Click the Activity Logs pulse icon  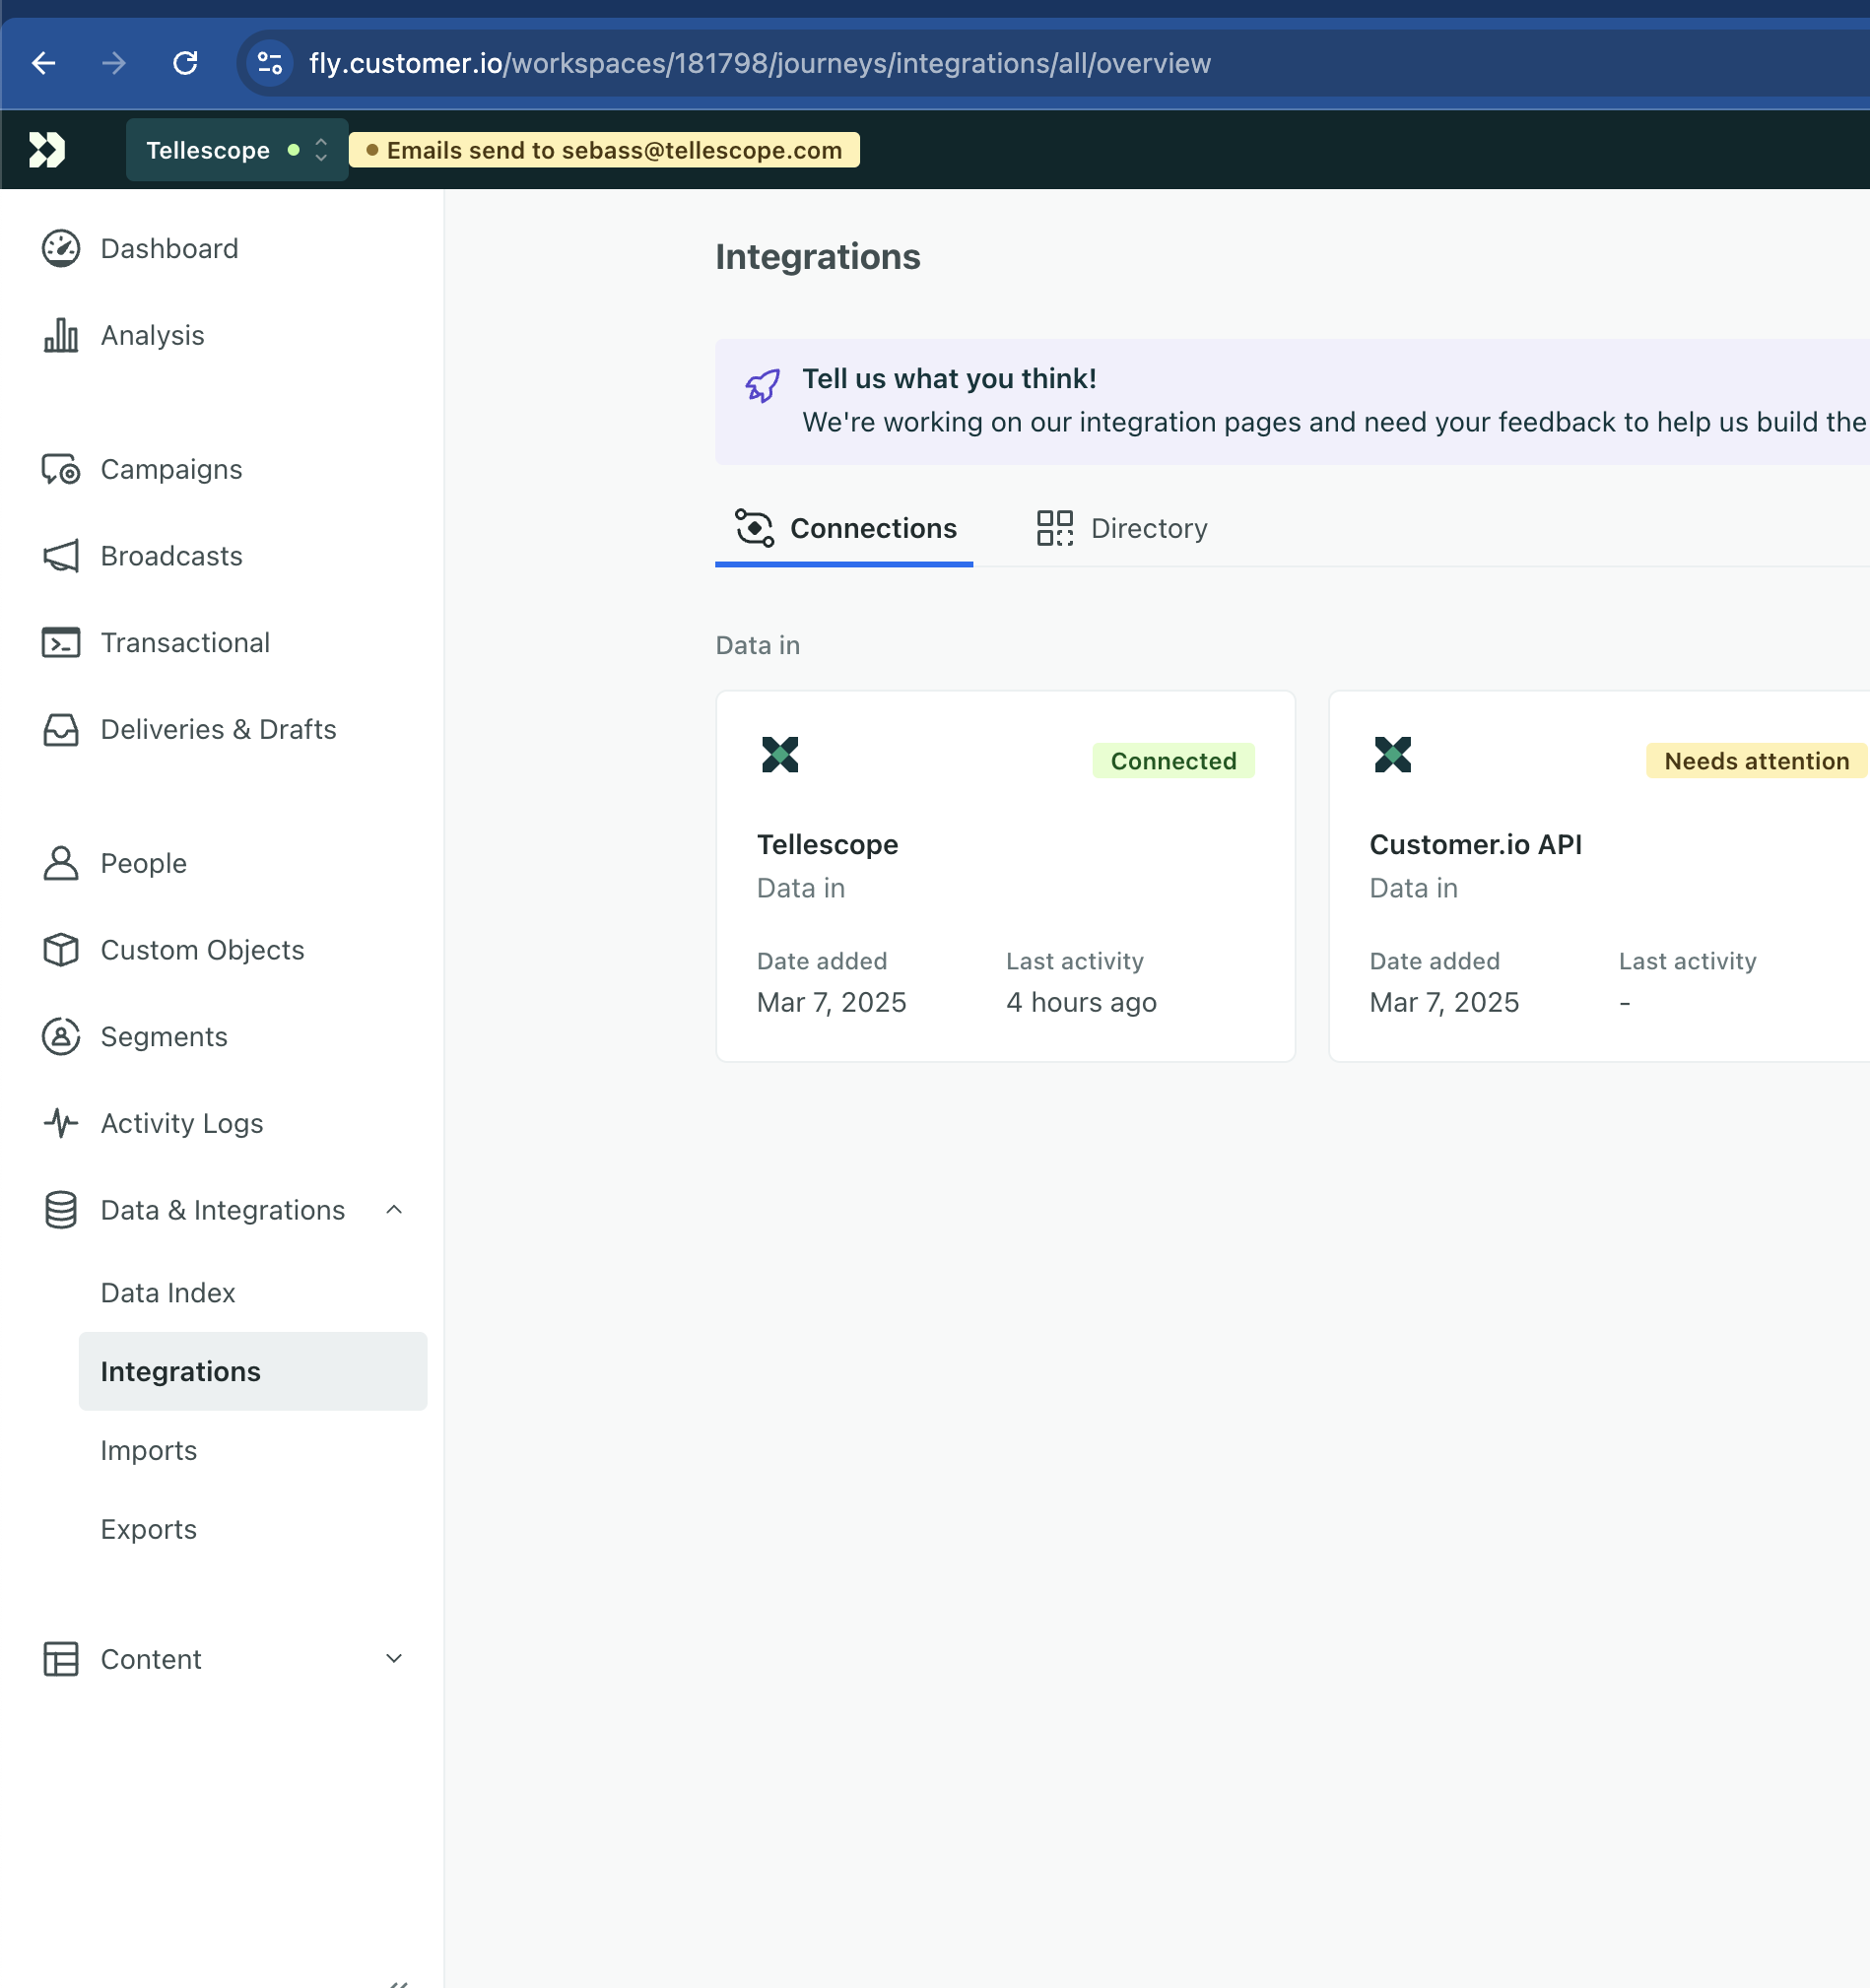coord(61,1124)
